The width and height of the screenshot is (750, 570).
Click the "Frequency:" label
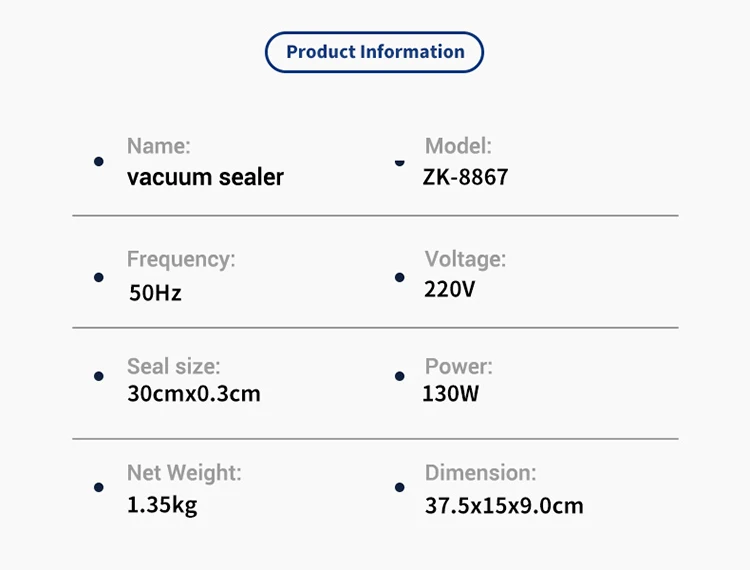point(181,259)
